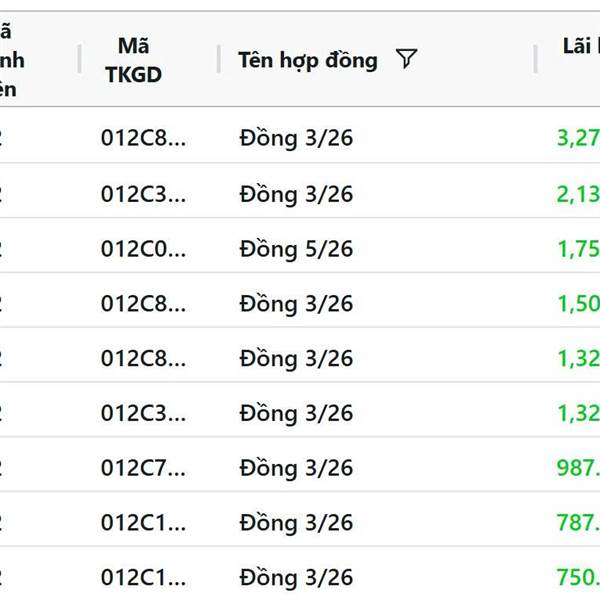Select 012C1... in the 750. row
The image size is (600, 600).
click(x=143, y=577)
